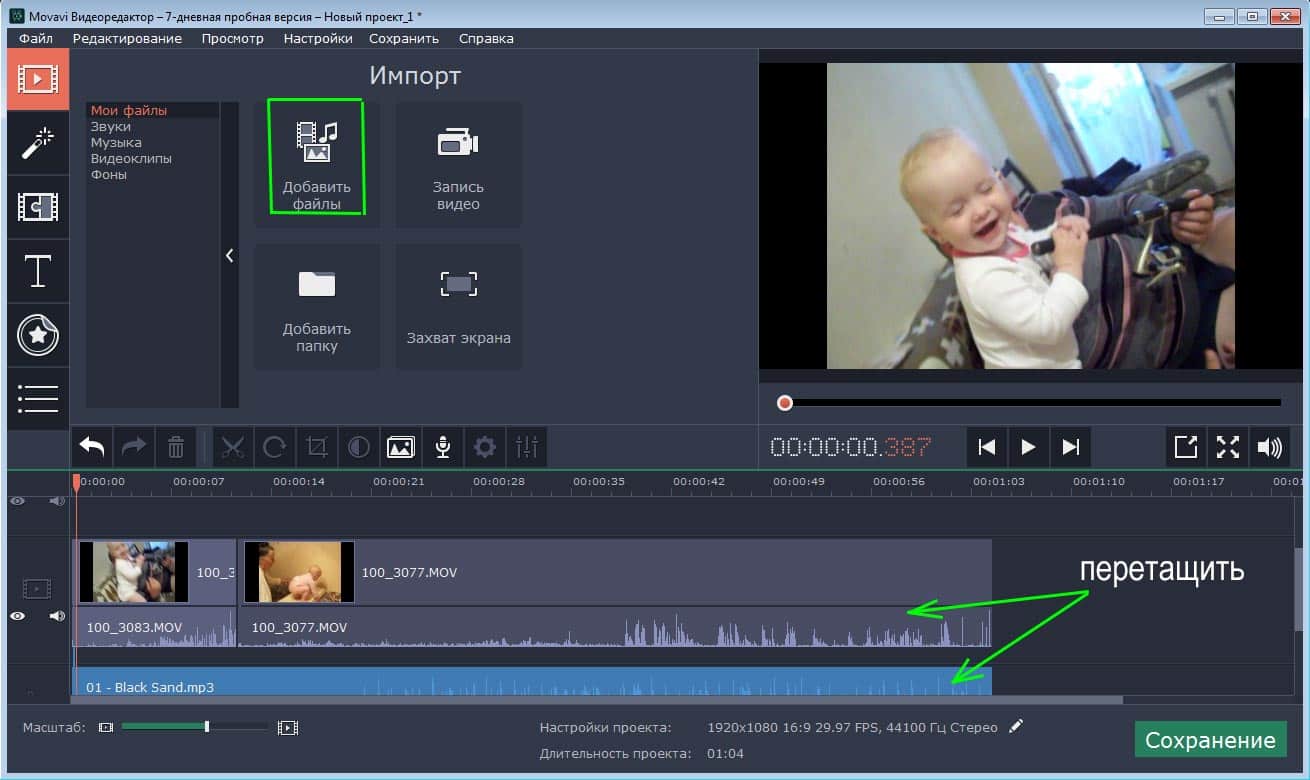Open clip properties gear icon
1310x780 pixels.
(x=485, y=447)
